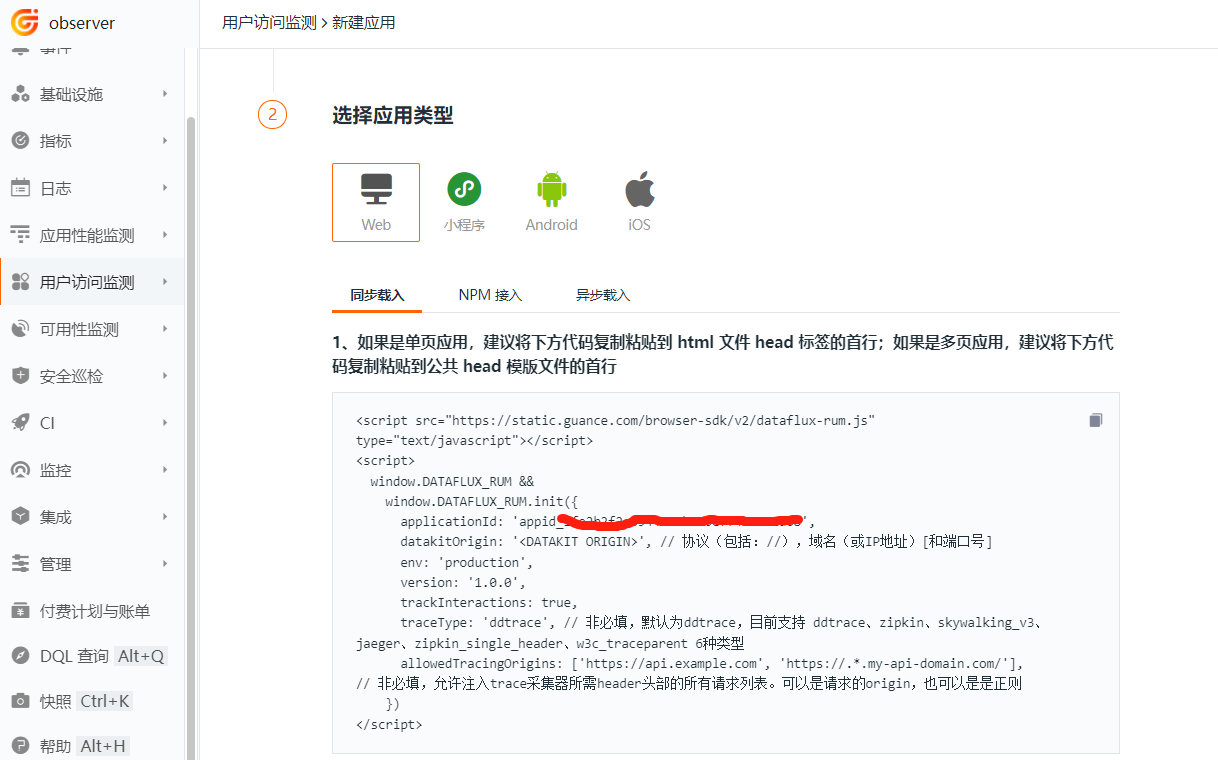Select the Web application type
Image resolution: width=1218 pixels, height=760 pixels.
pyautogui.click(x=376, y=202)
